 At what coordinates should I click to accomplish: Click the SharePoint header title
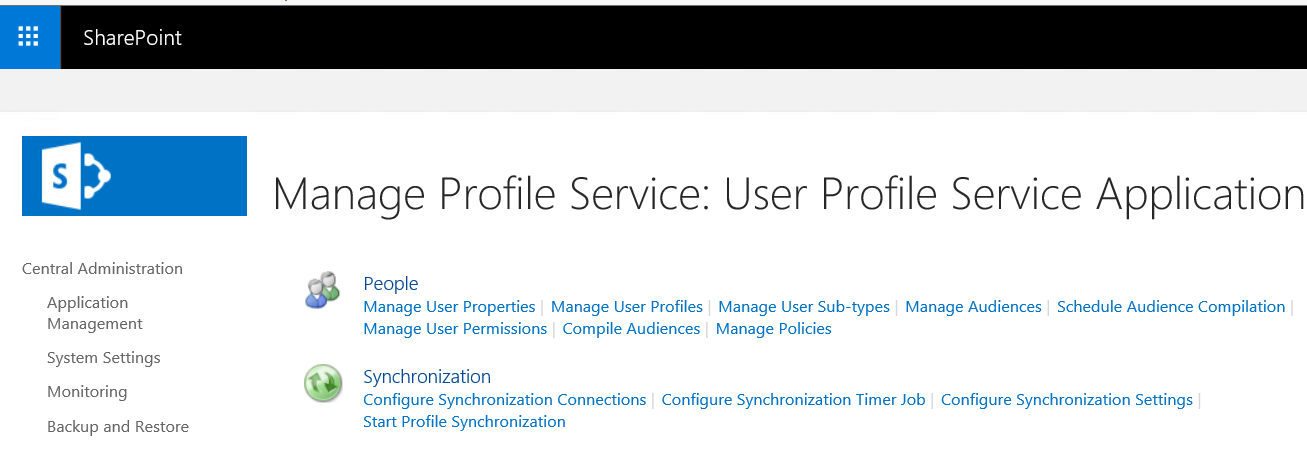(132, 38)
